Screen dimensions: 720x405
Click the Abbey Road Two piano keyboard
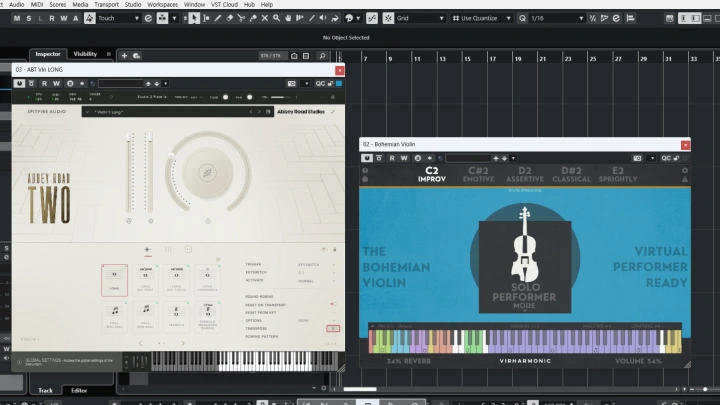244,361
